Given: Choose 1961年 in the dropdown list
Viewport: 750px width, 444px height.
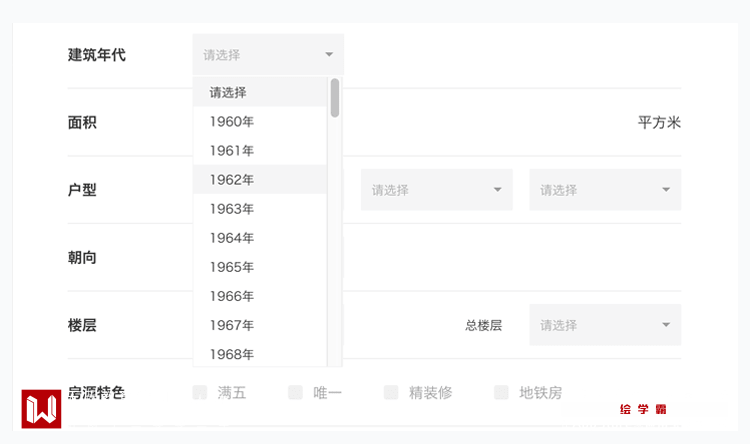Looking at the screenshot, I should 232,151.
